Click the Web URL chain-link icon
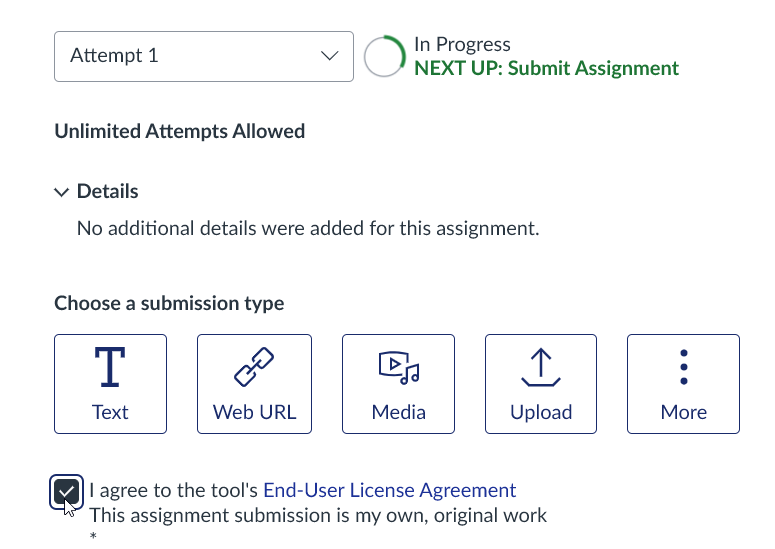775x549 pixels. coord(254,368)
